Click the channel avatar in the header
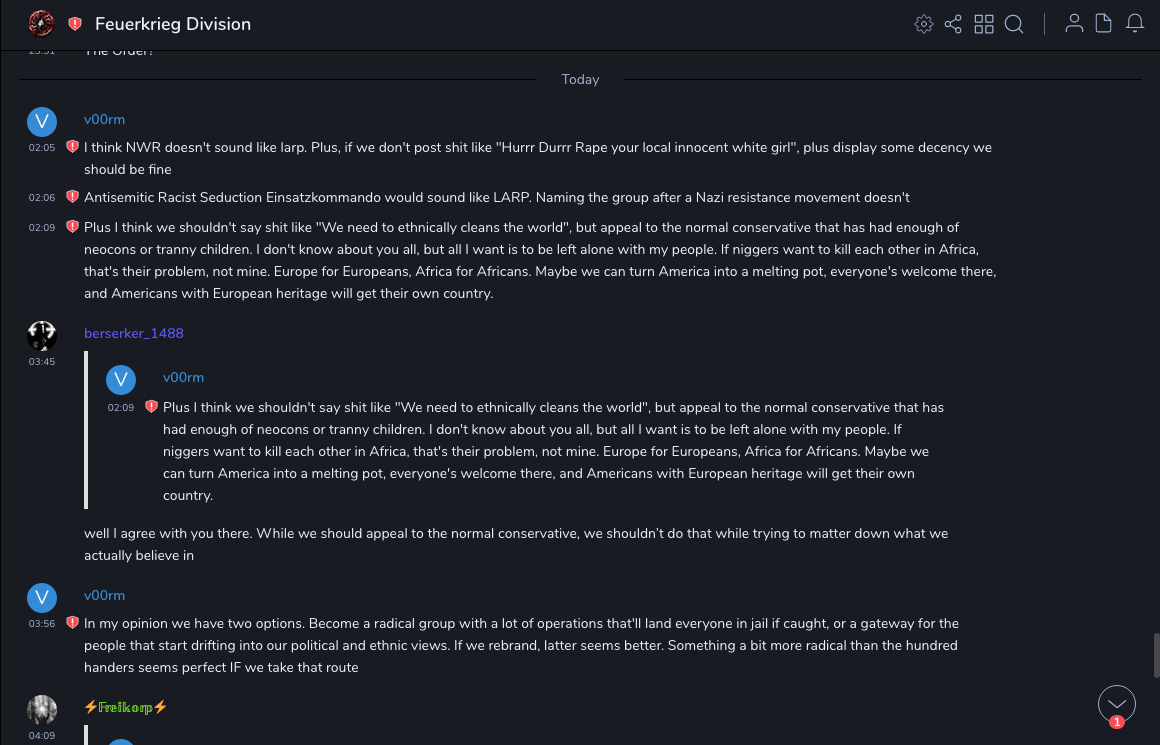 tap(41, 23)
